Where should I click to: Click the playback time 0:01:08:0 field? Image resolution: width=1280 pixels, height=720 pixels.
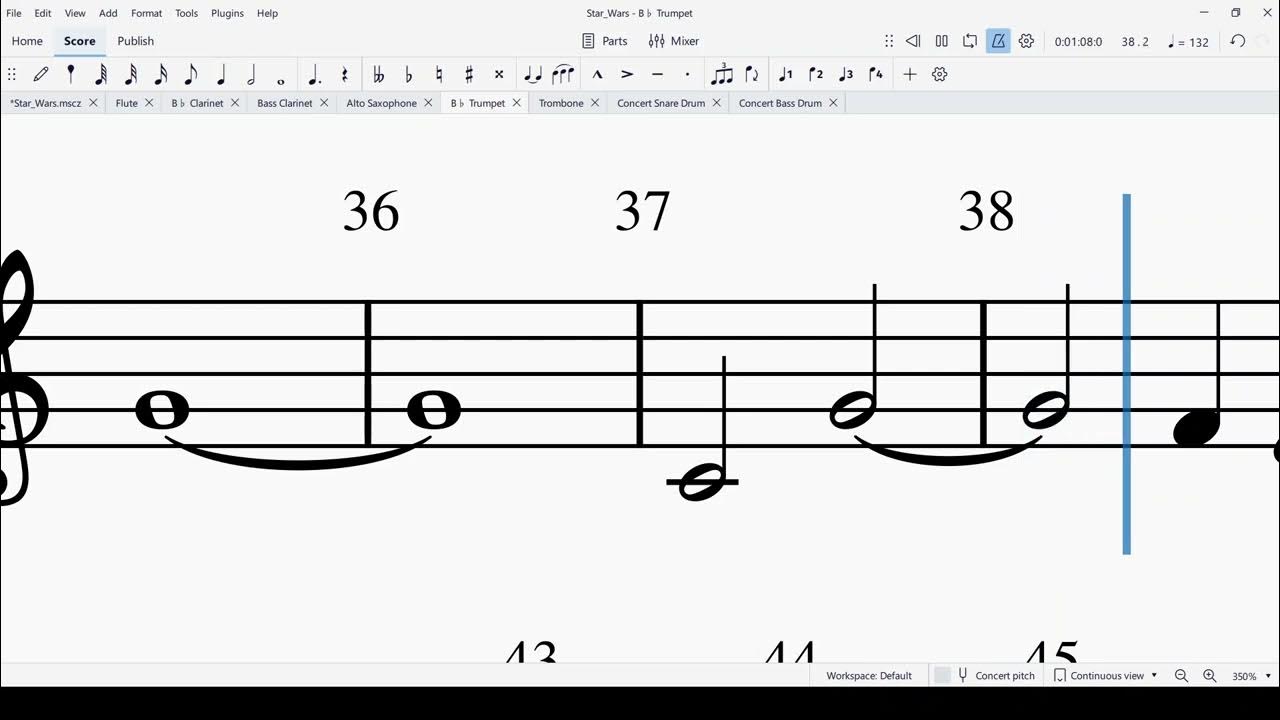point(1078,42)
